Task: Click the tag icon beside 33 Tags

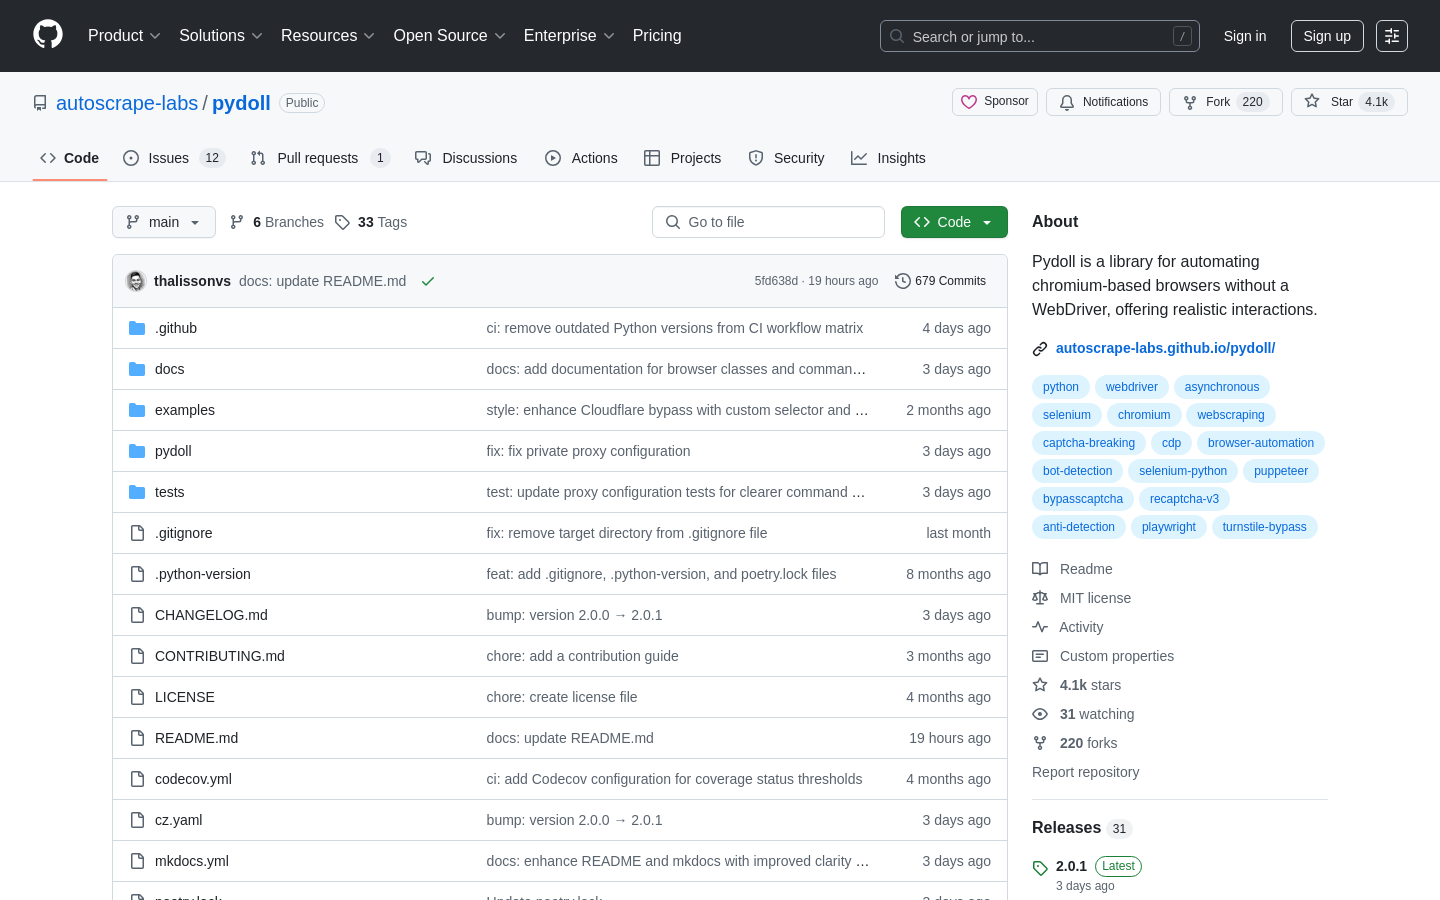Action: click(x=342, y=222)
